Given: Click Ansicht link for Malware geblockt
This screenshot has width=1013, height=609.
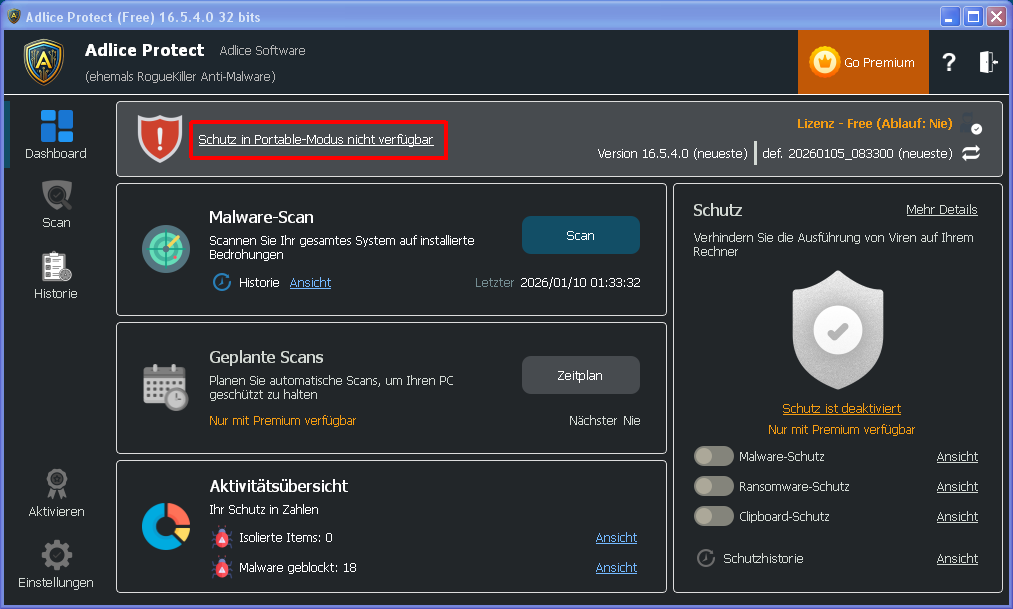Looking at the screenshot, I should pyautogui.click(x=616, y=568).
